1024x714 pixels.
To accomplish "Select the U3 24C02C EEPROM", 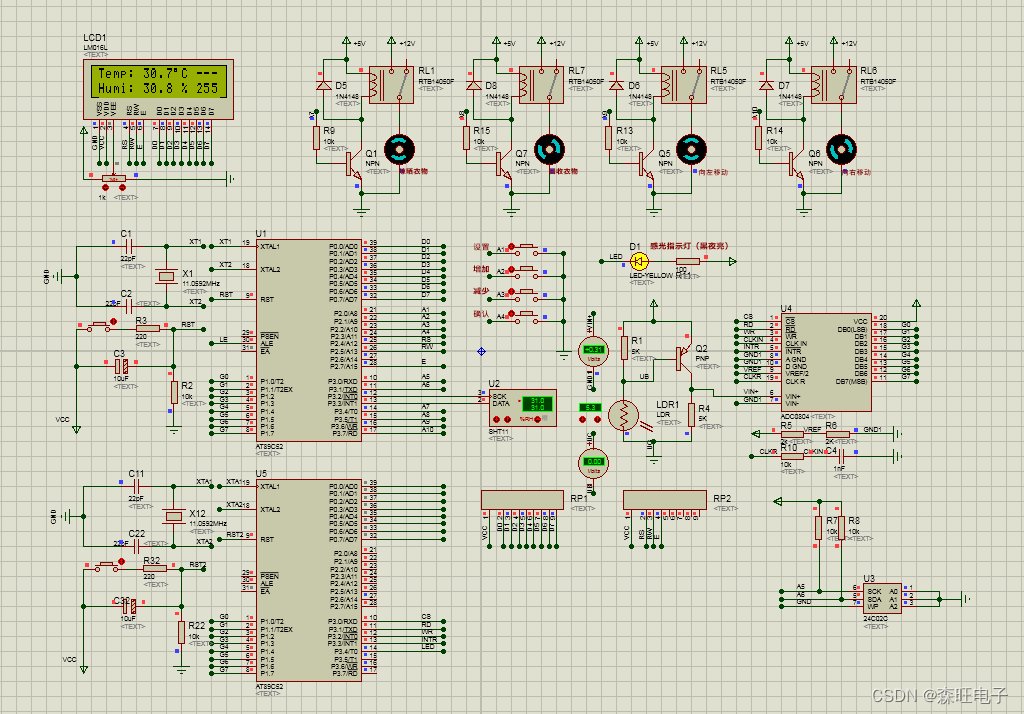I will click(x=882, y=598).
